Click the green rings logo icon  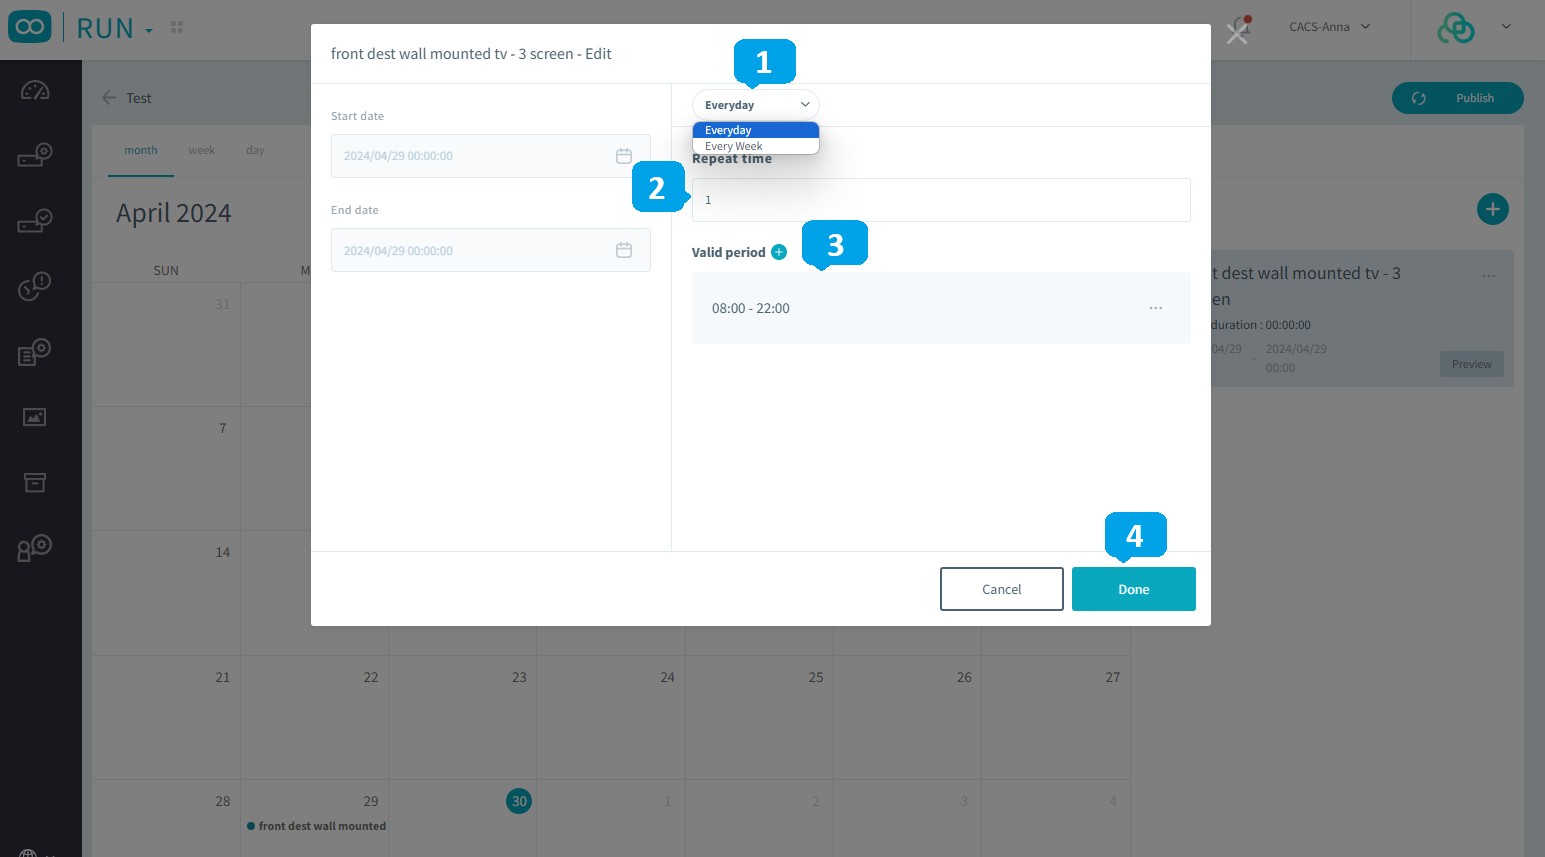pos(1456,27)
